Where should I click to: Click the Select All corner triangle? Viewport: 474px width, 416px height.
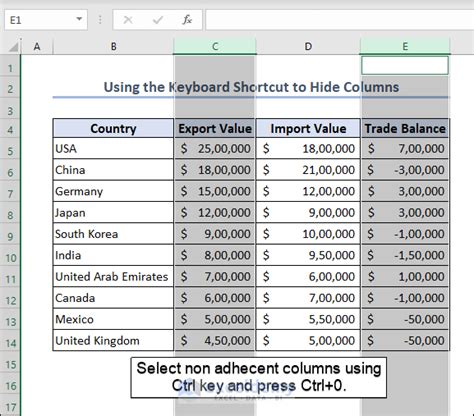tap(13, 47)
